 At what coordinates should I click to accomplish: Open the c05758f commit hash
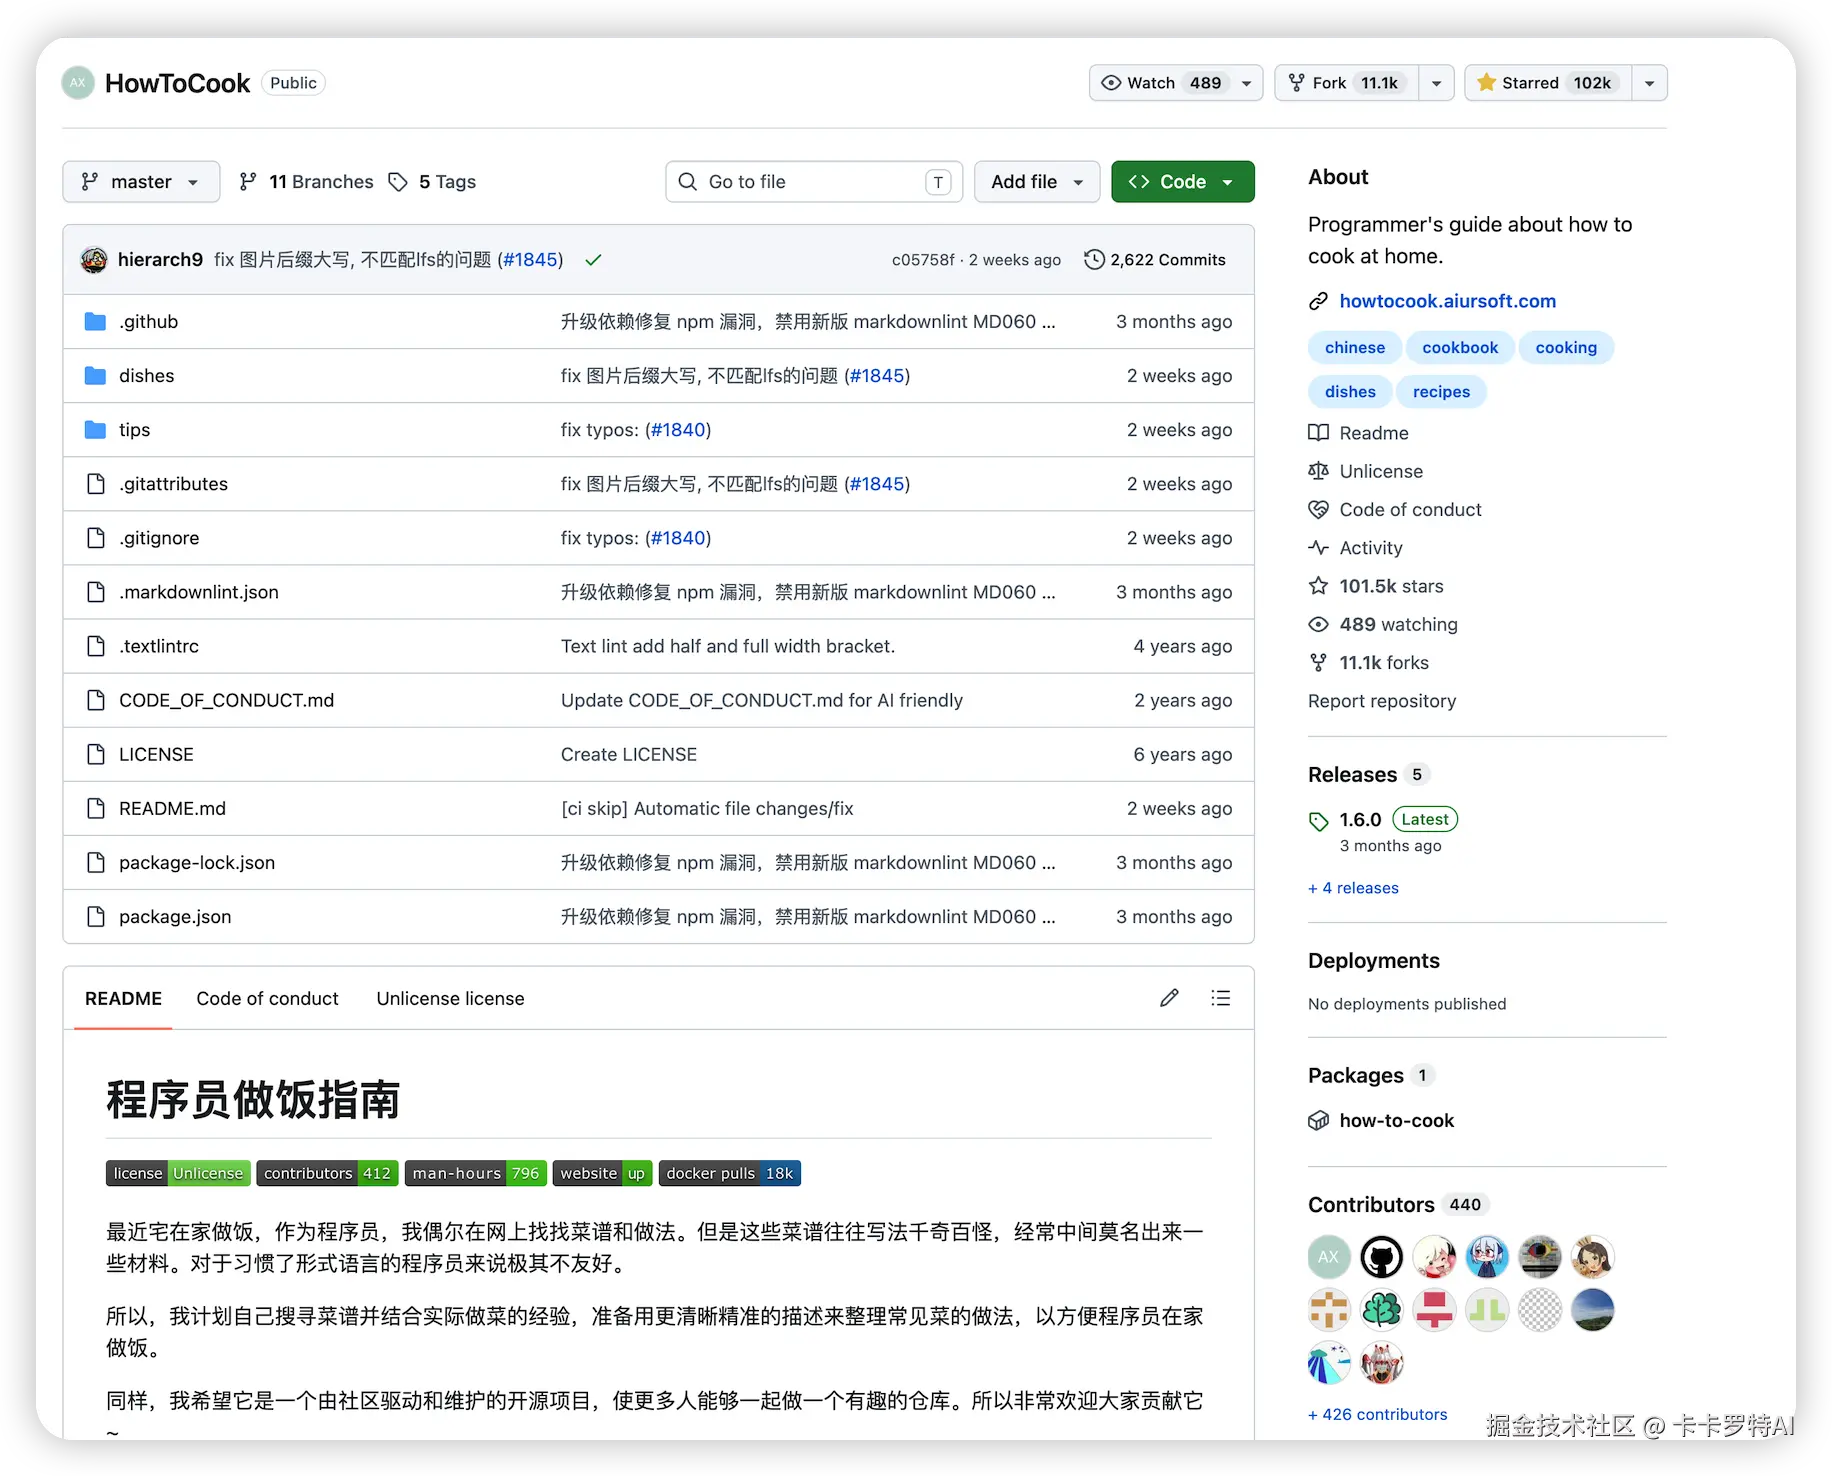pos(923,260)
